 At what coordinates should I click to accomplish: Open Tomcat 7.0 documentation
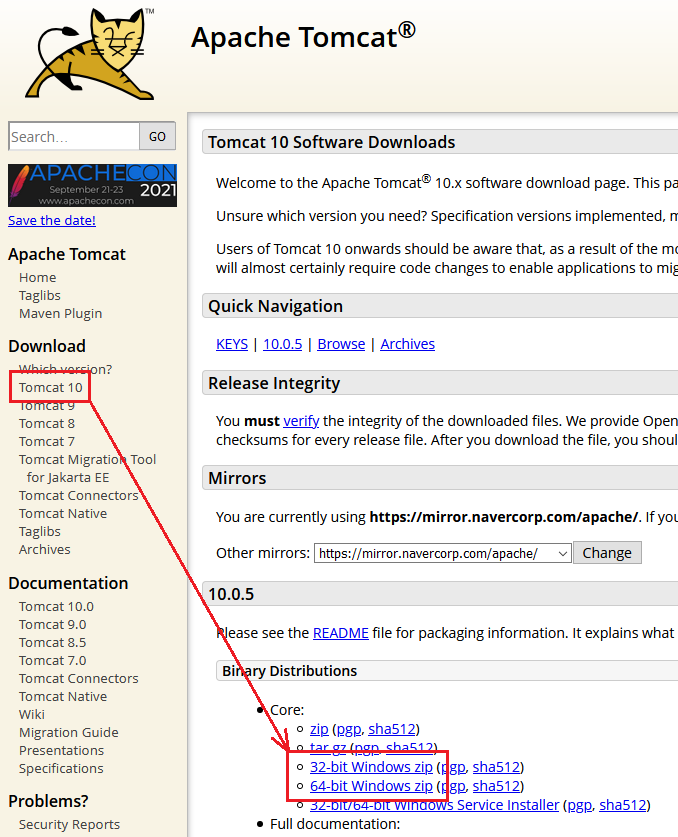[52, 660]
